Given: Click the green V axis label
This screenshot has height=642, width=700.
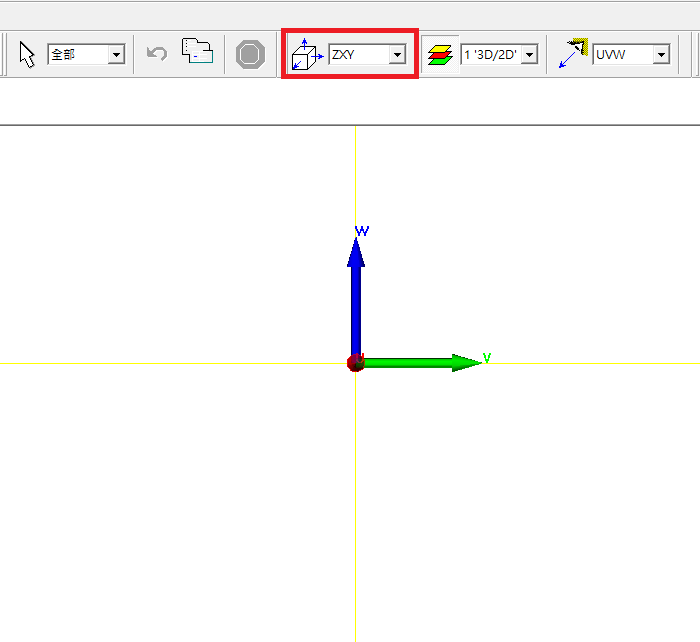Looking at the screenshot, I should coord(487,356).
